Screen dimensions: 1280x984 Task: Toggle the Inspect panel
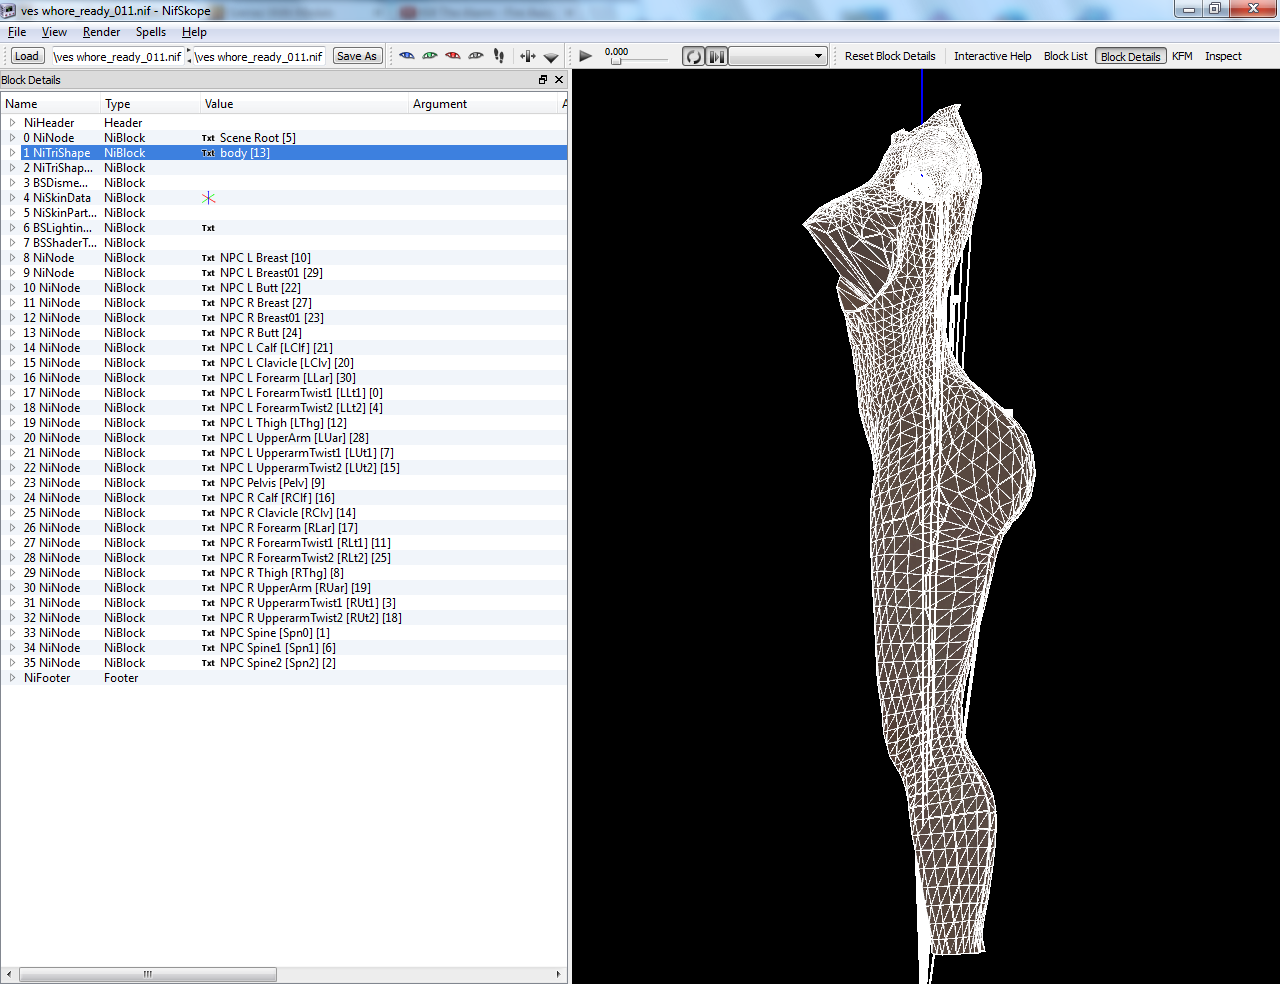1223,56
